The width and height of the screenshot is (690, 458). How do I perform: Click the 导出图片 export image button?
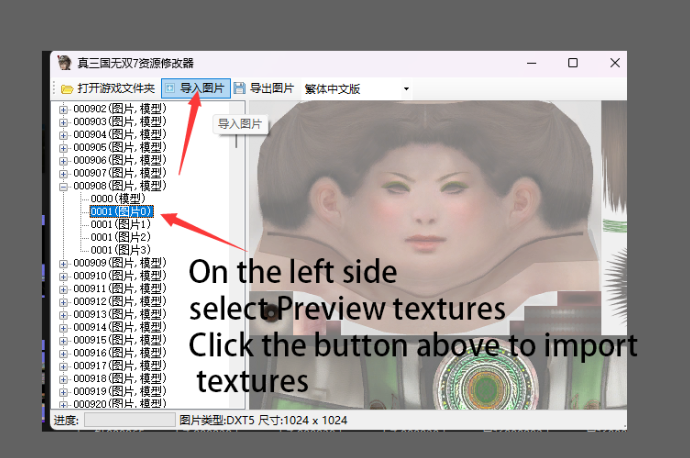click(264, 88)
